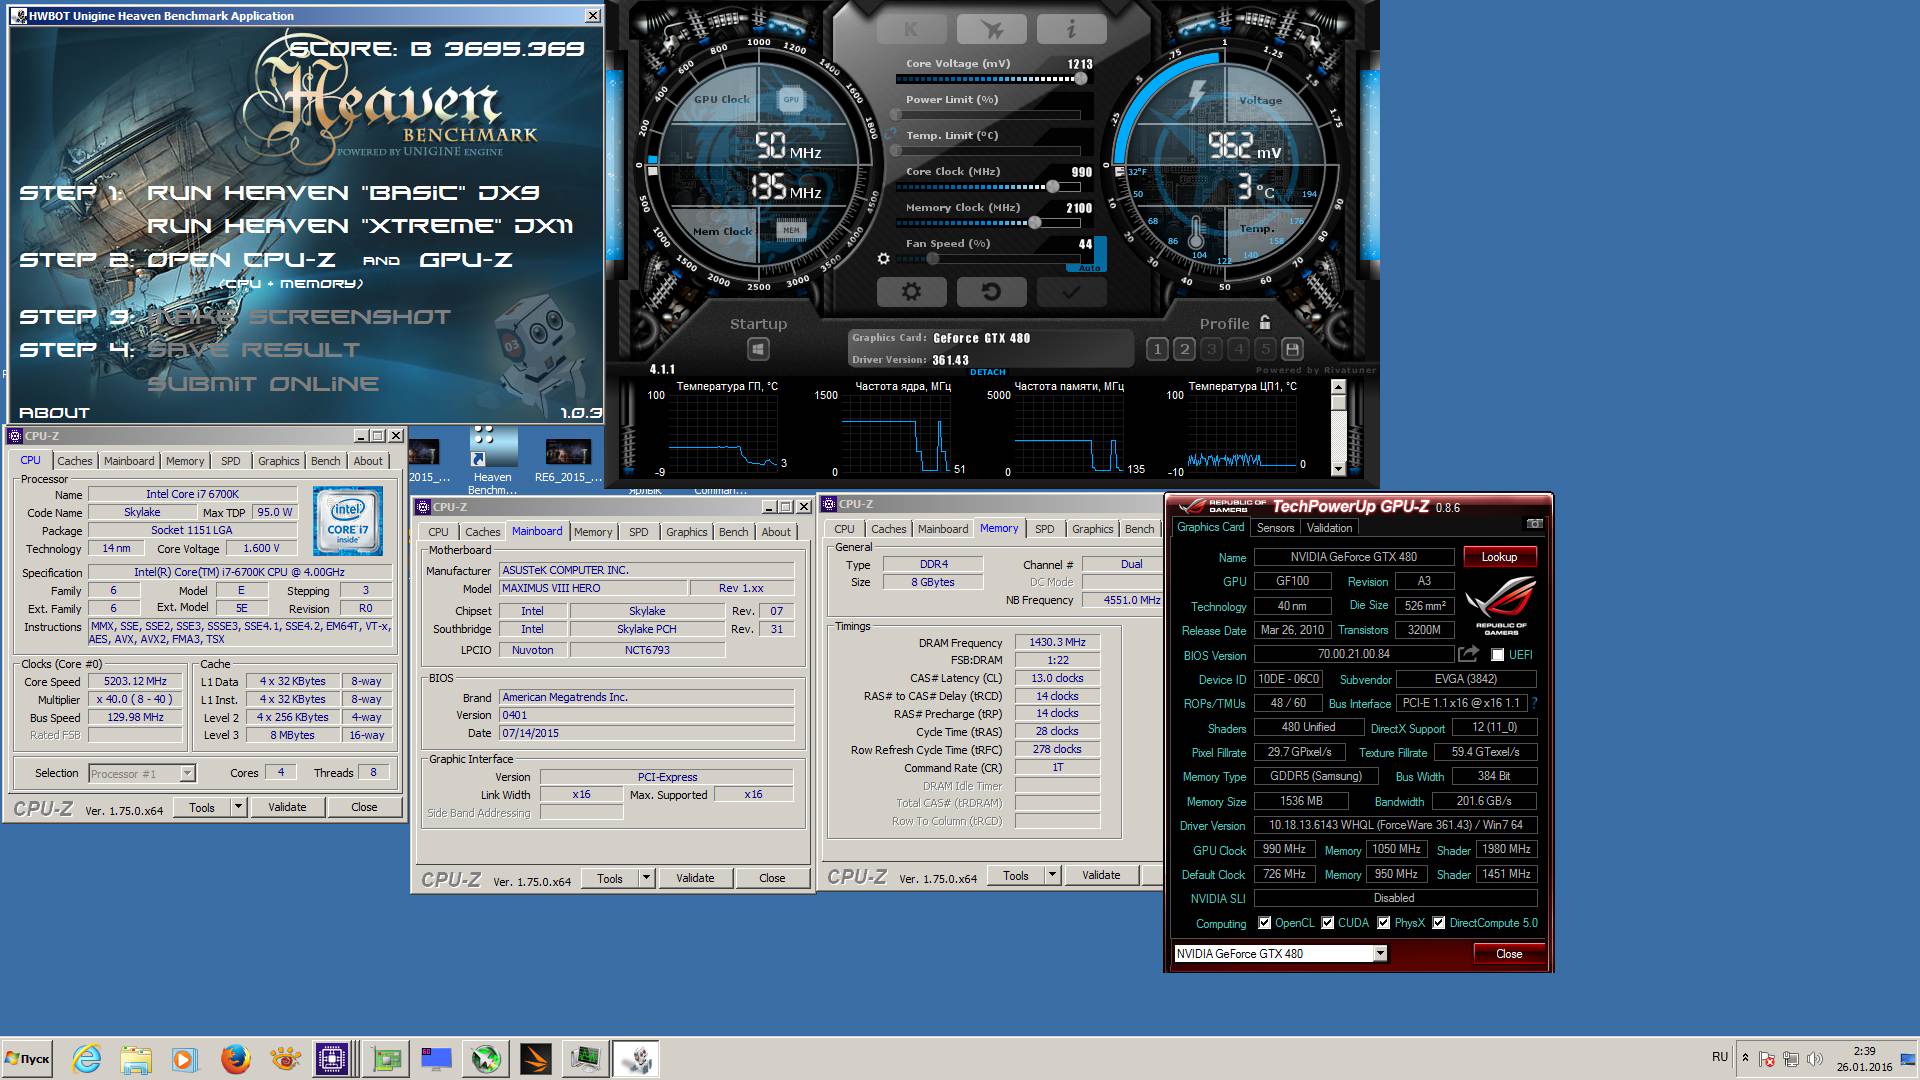Open Afterburner Kombustor K button

[911, 29]
